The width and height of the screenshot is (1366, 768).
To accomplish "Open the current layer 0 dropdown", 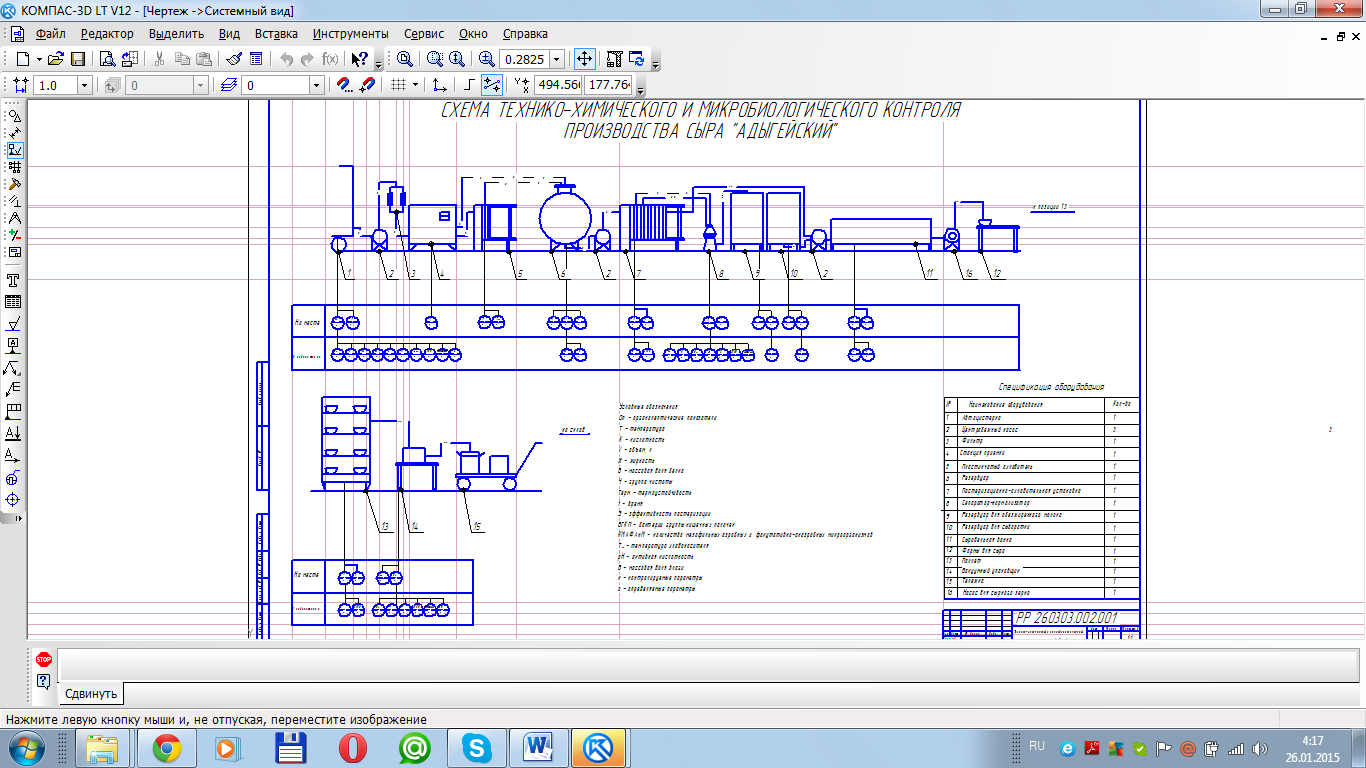I will pos(316,86).
